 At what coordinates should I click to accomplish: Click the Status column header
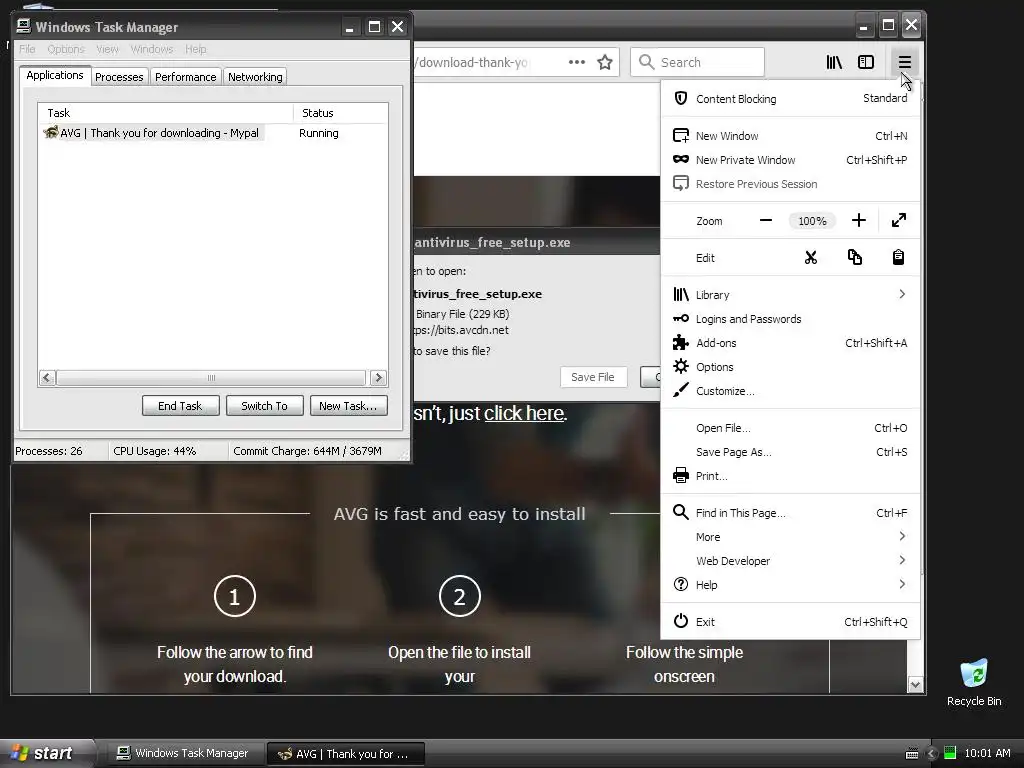[341, 113]
